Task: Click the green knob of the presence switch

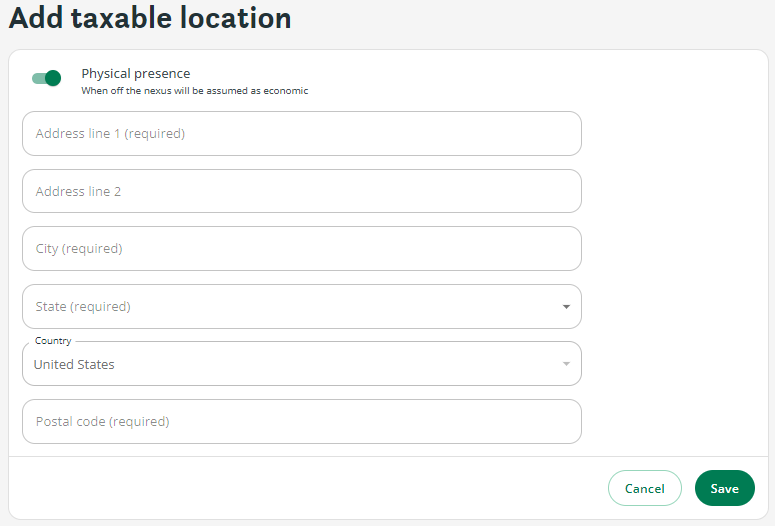Action: coord(53,78)
